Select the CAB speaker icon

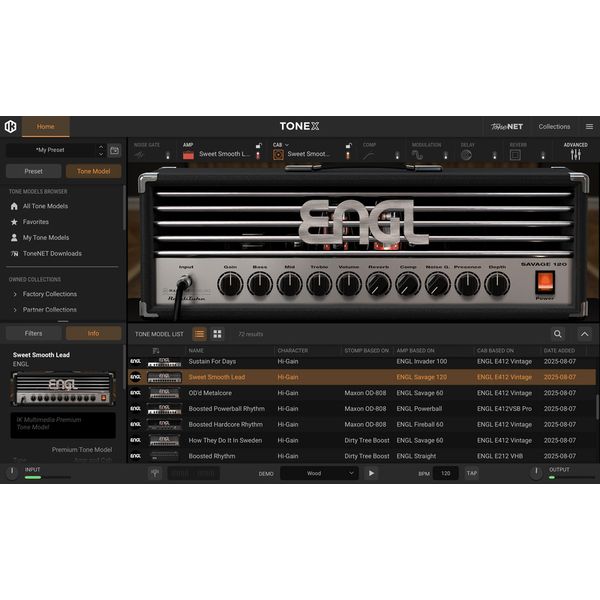click(x=278, y=155)
